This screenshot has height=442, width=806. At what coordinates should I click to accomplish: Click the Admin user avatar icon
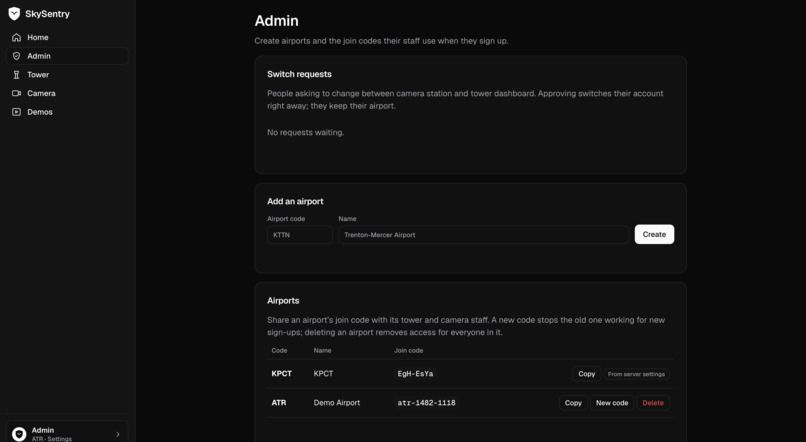19,434
